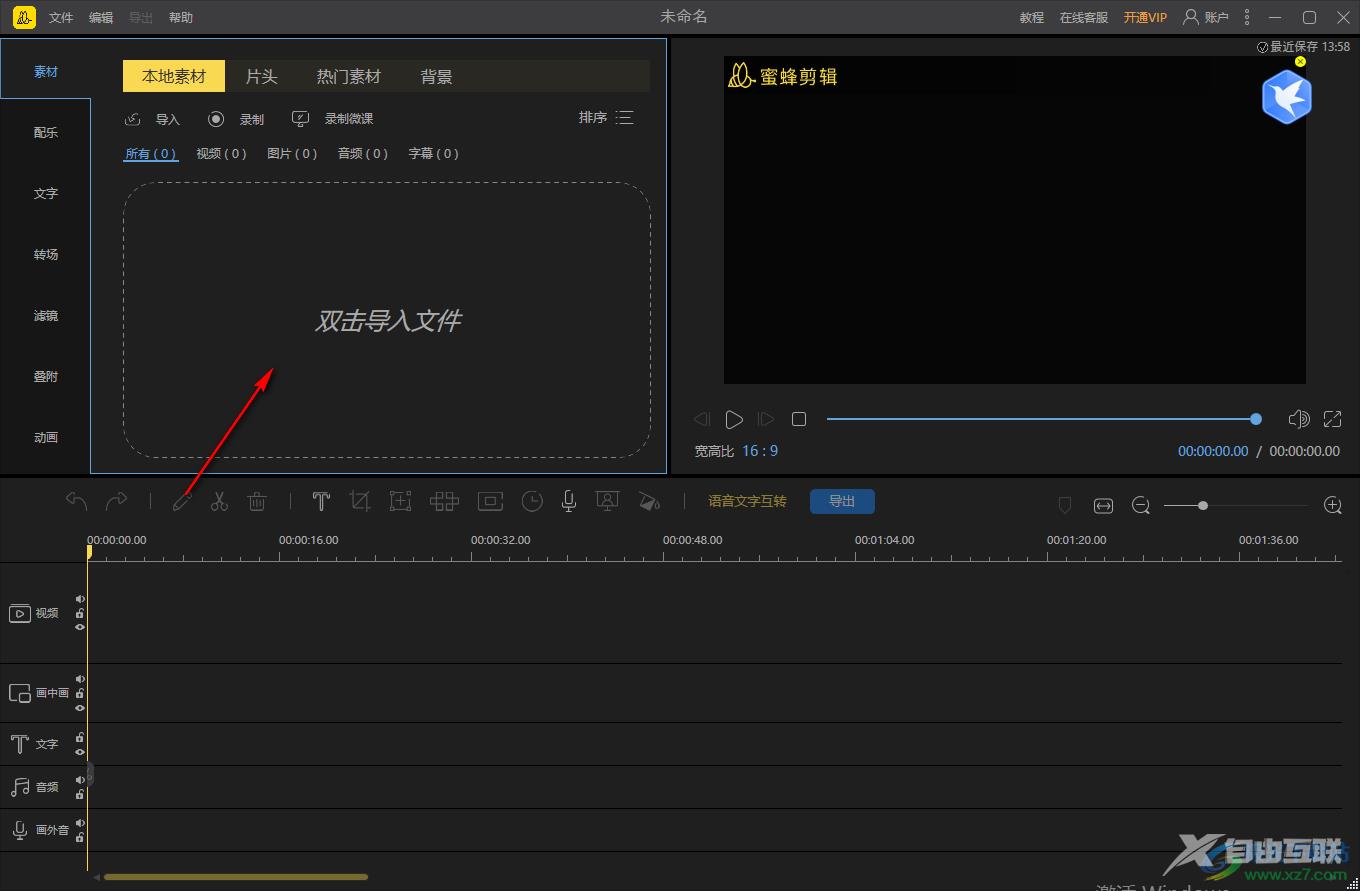
Task: Open the 动画 sidebar section
Action: (46, 437)
